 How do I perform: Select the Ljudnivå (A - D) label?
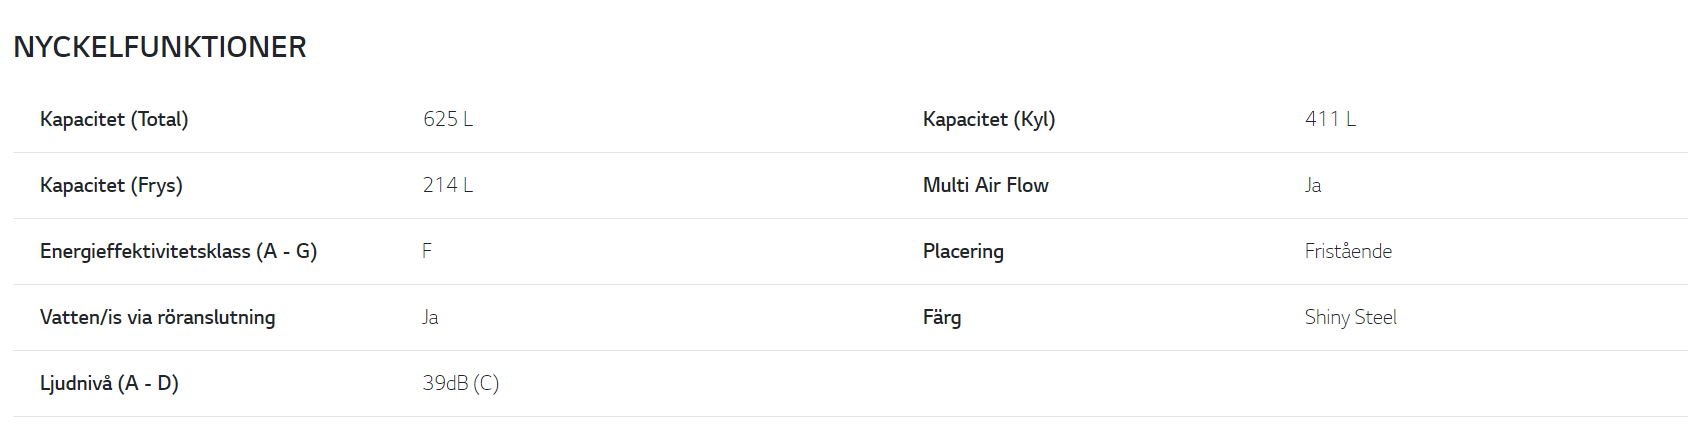pyautogui.click(x=109, y=383)
